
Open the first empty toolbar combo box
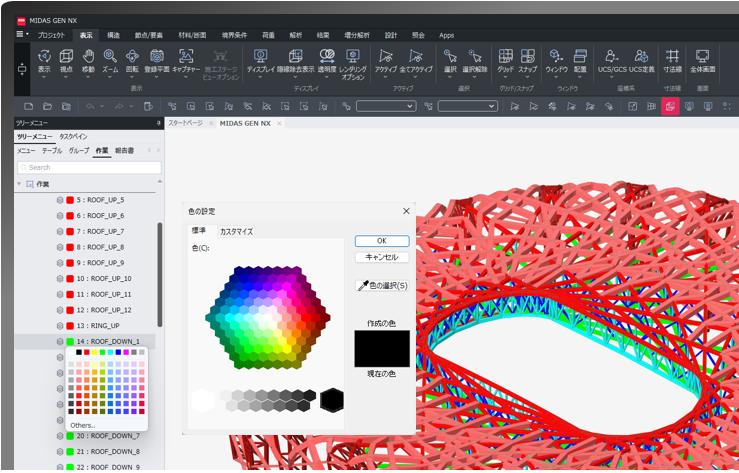(386, 106)
